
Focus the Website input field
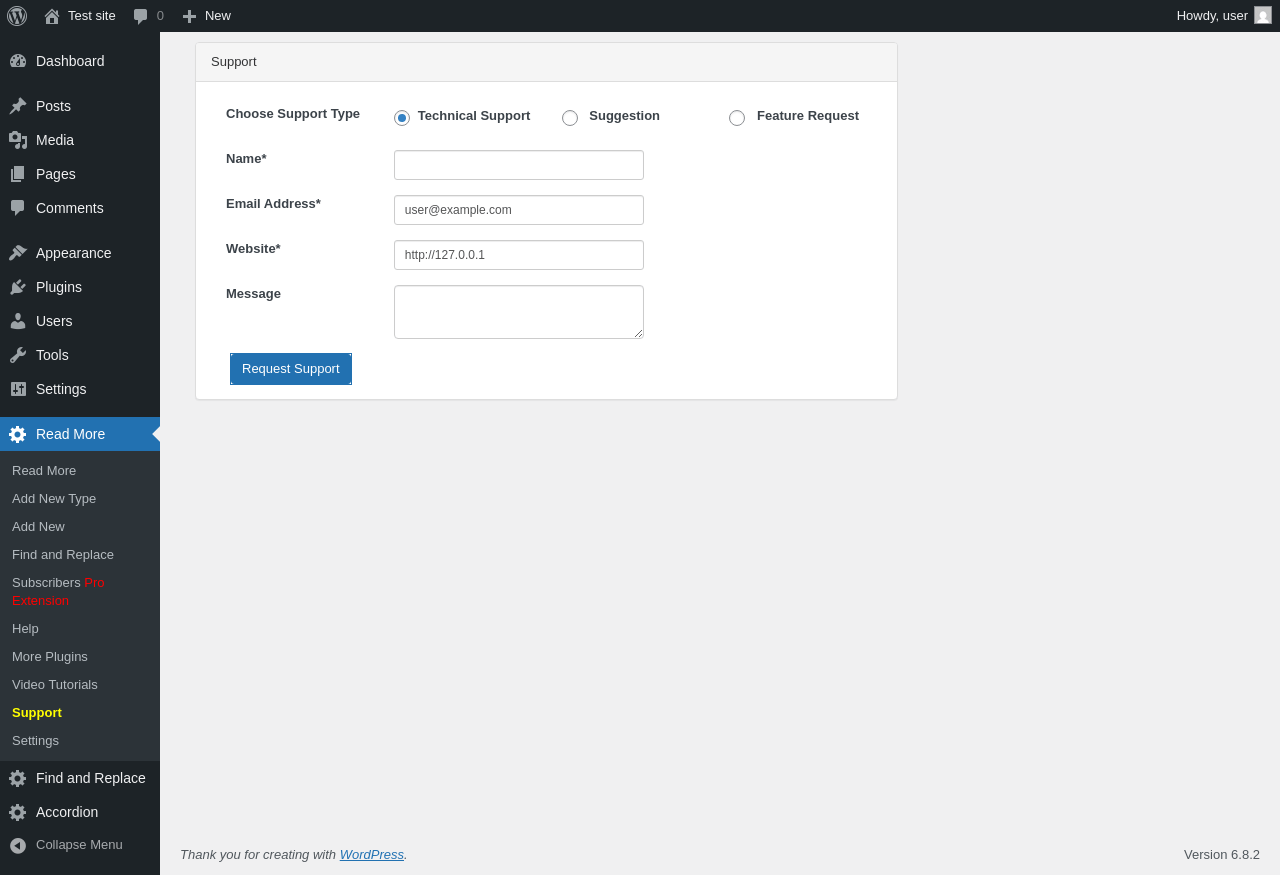pos(519,255)
